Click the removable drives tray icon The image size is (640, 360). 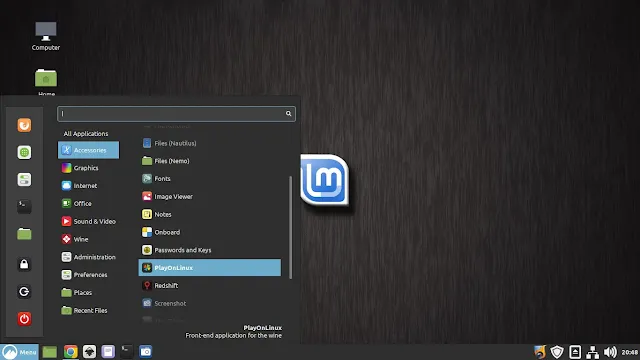pyautogui.click(x=575, y=352)
